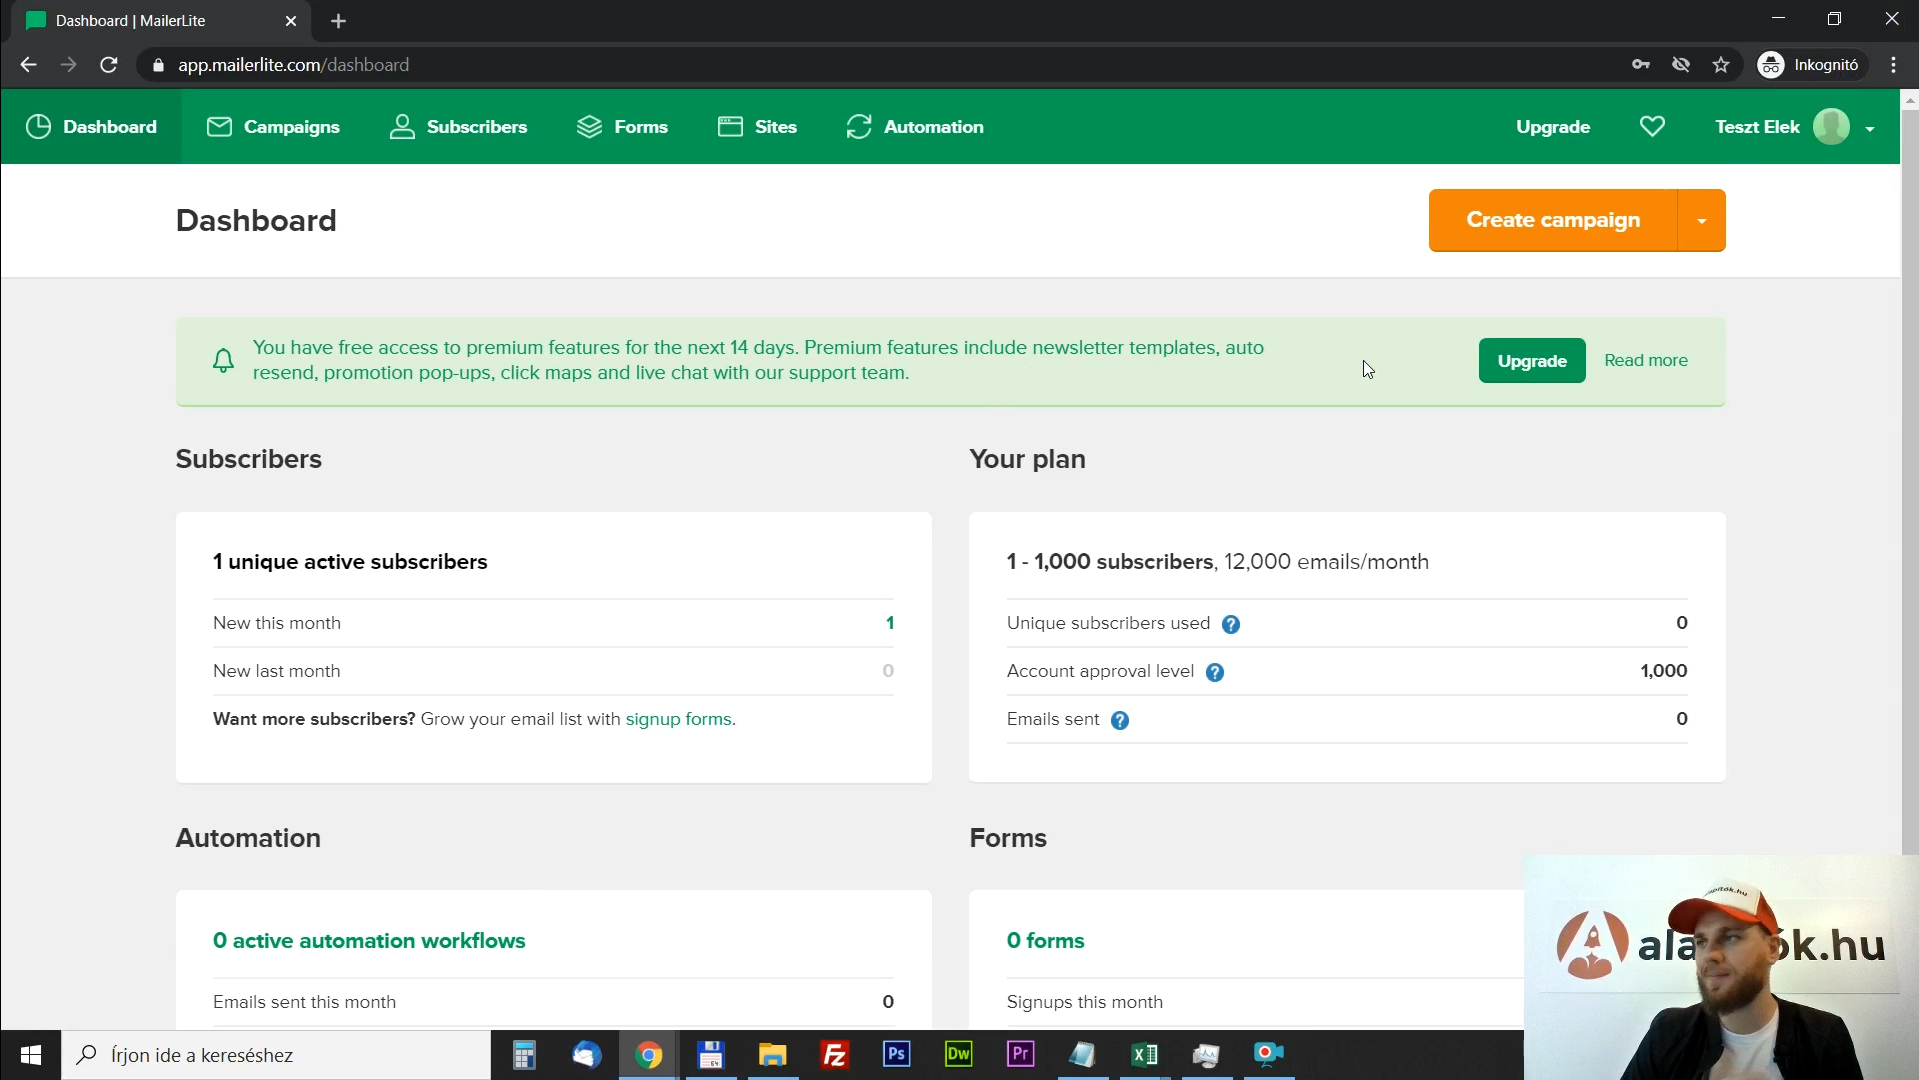
Task: Expand the Create campaign dropdown arrow
Action: [x=1701, y=221]
